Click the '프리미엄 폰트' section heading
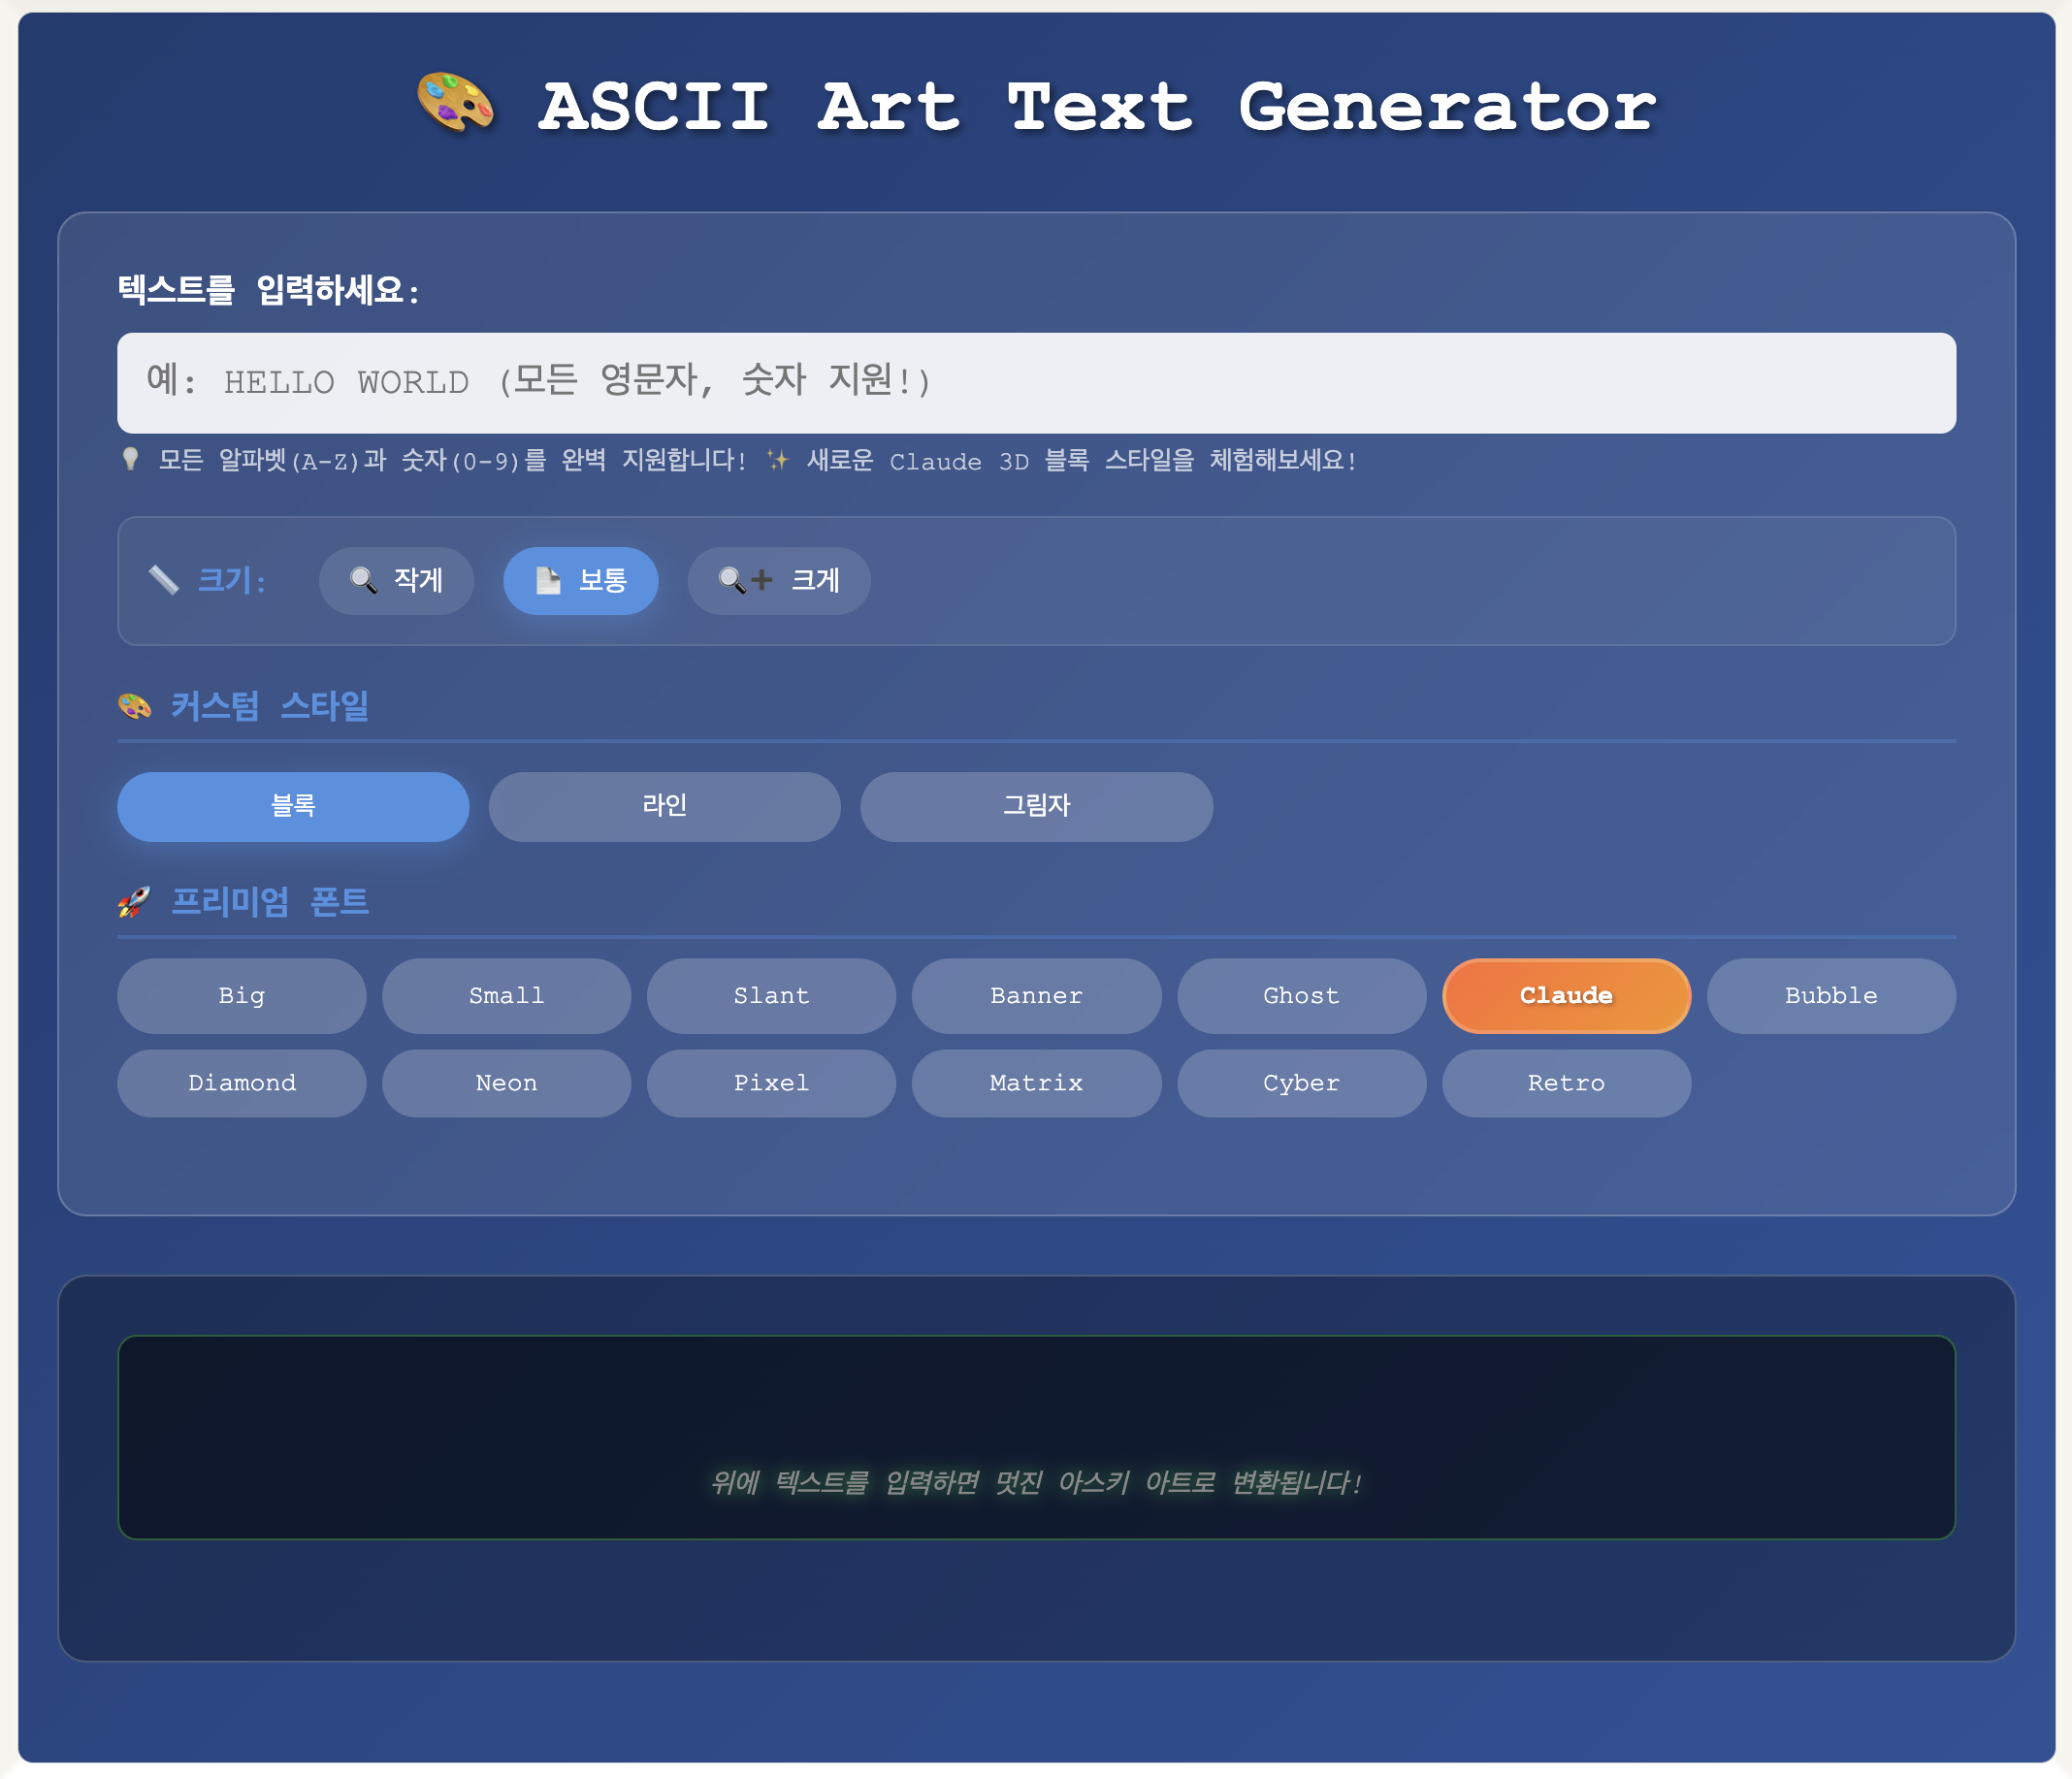Image resolution: width=2072 pixels, height=1779 pixels. click(x=270, y=901)
